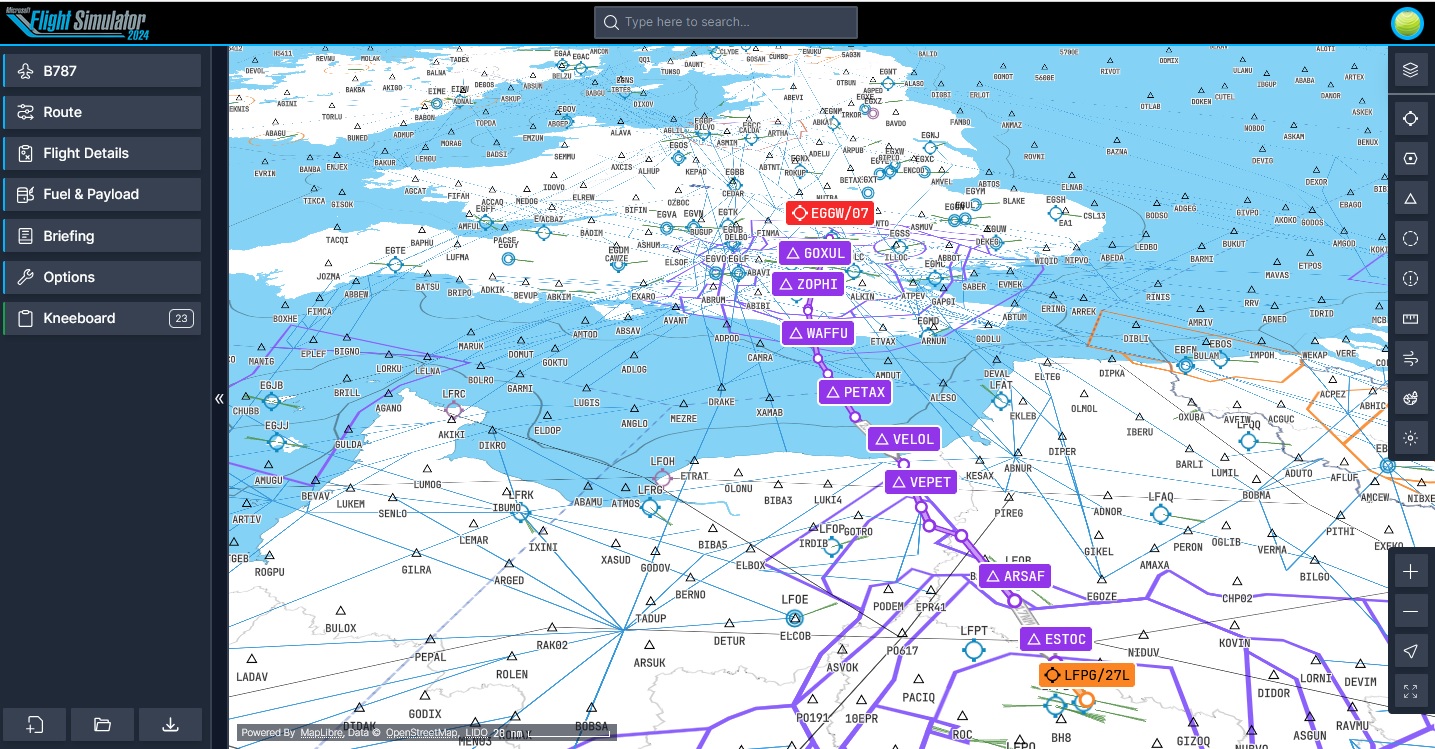Click the EGJJ airport symbol on map
This screenshot has height=749, width=1435.
pos(276,440)
